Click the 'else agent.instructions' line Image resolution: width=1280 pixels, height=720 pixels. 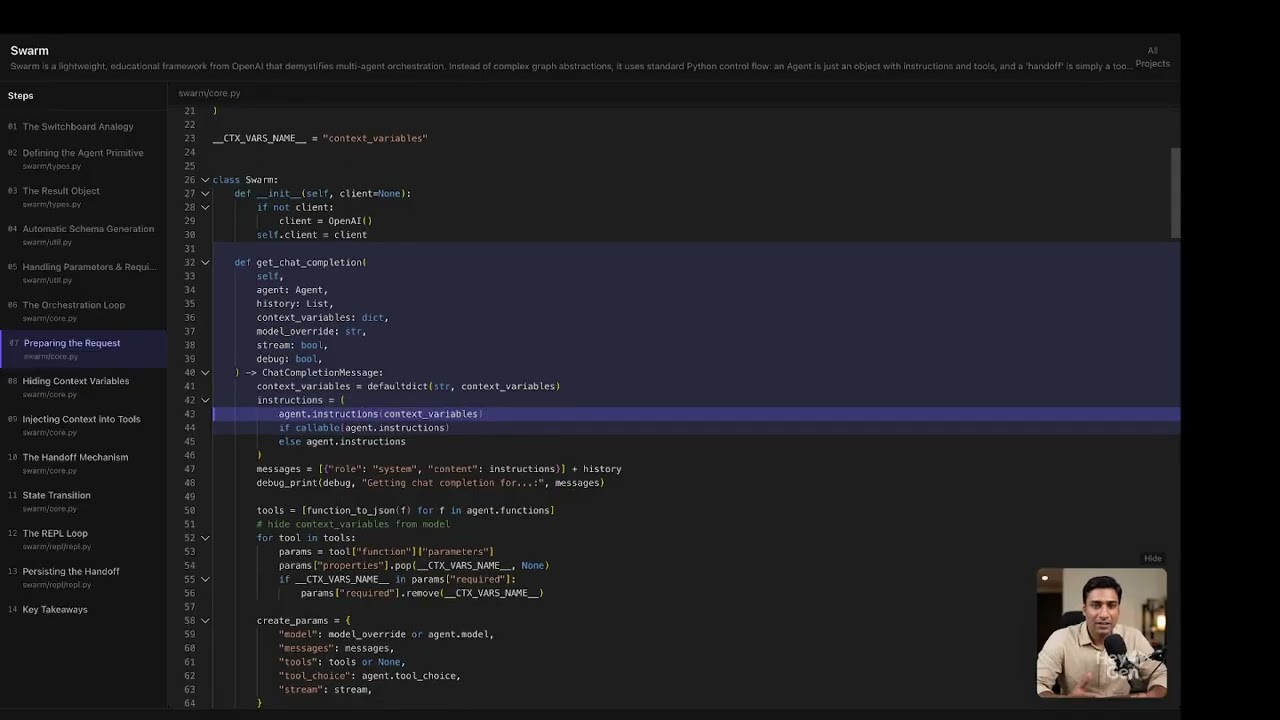coord(342,442)
